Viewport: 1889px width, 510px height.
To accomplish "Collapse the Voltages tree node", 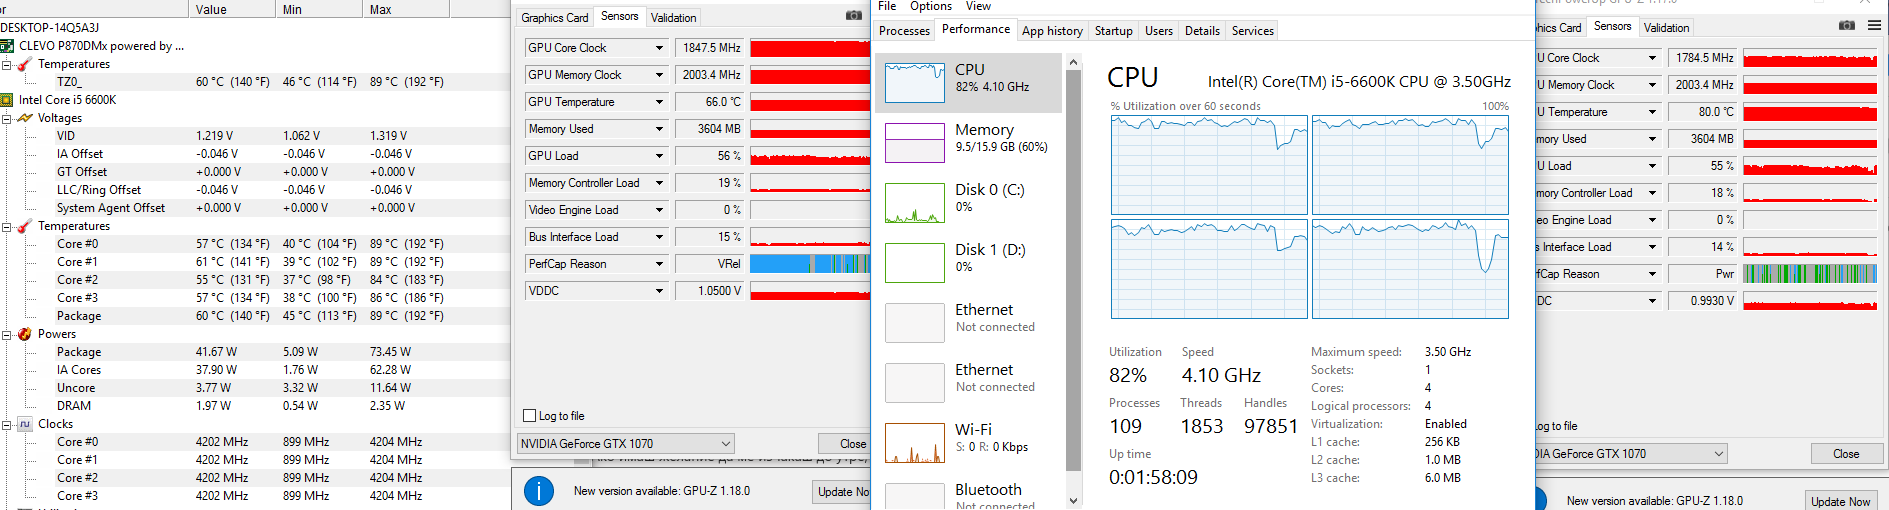I will point(7,118).
